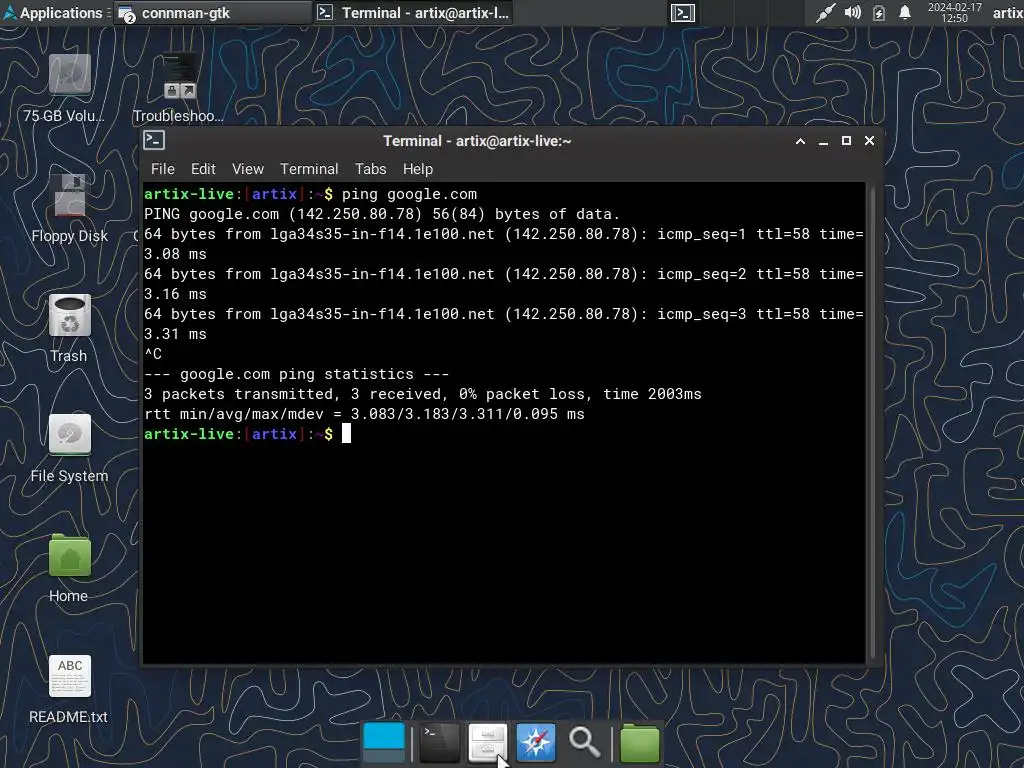1024x768 pixels.
Task: Click the Terminal vertical scrollbar
Action: click(x=871, y=422)
